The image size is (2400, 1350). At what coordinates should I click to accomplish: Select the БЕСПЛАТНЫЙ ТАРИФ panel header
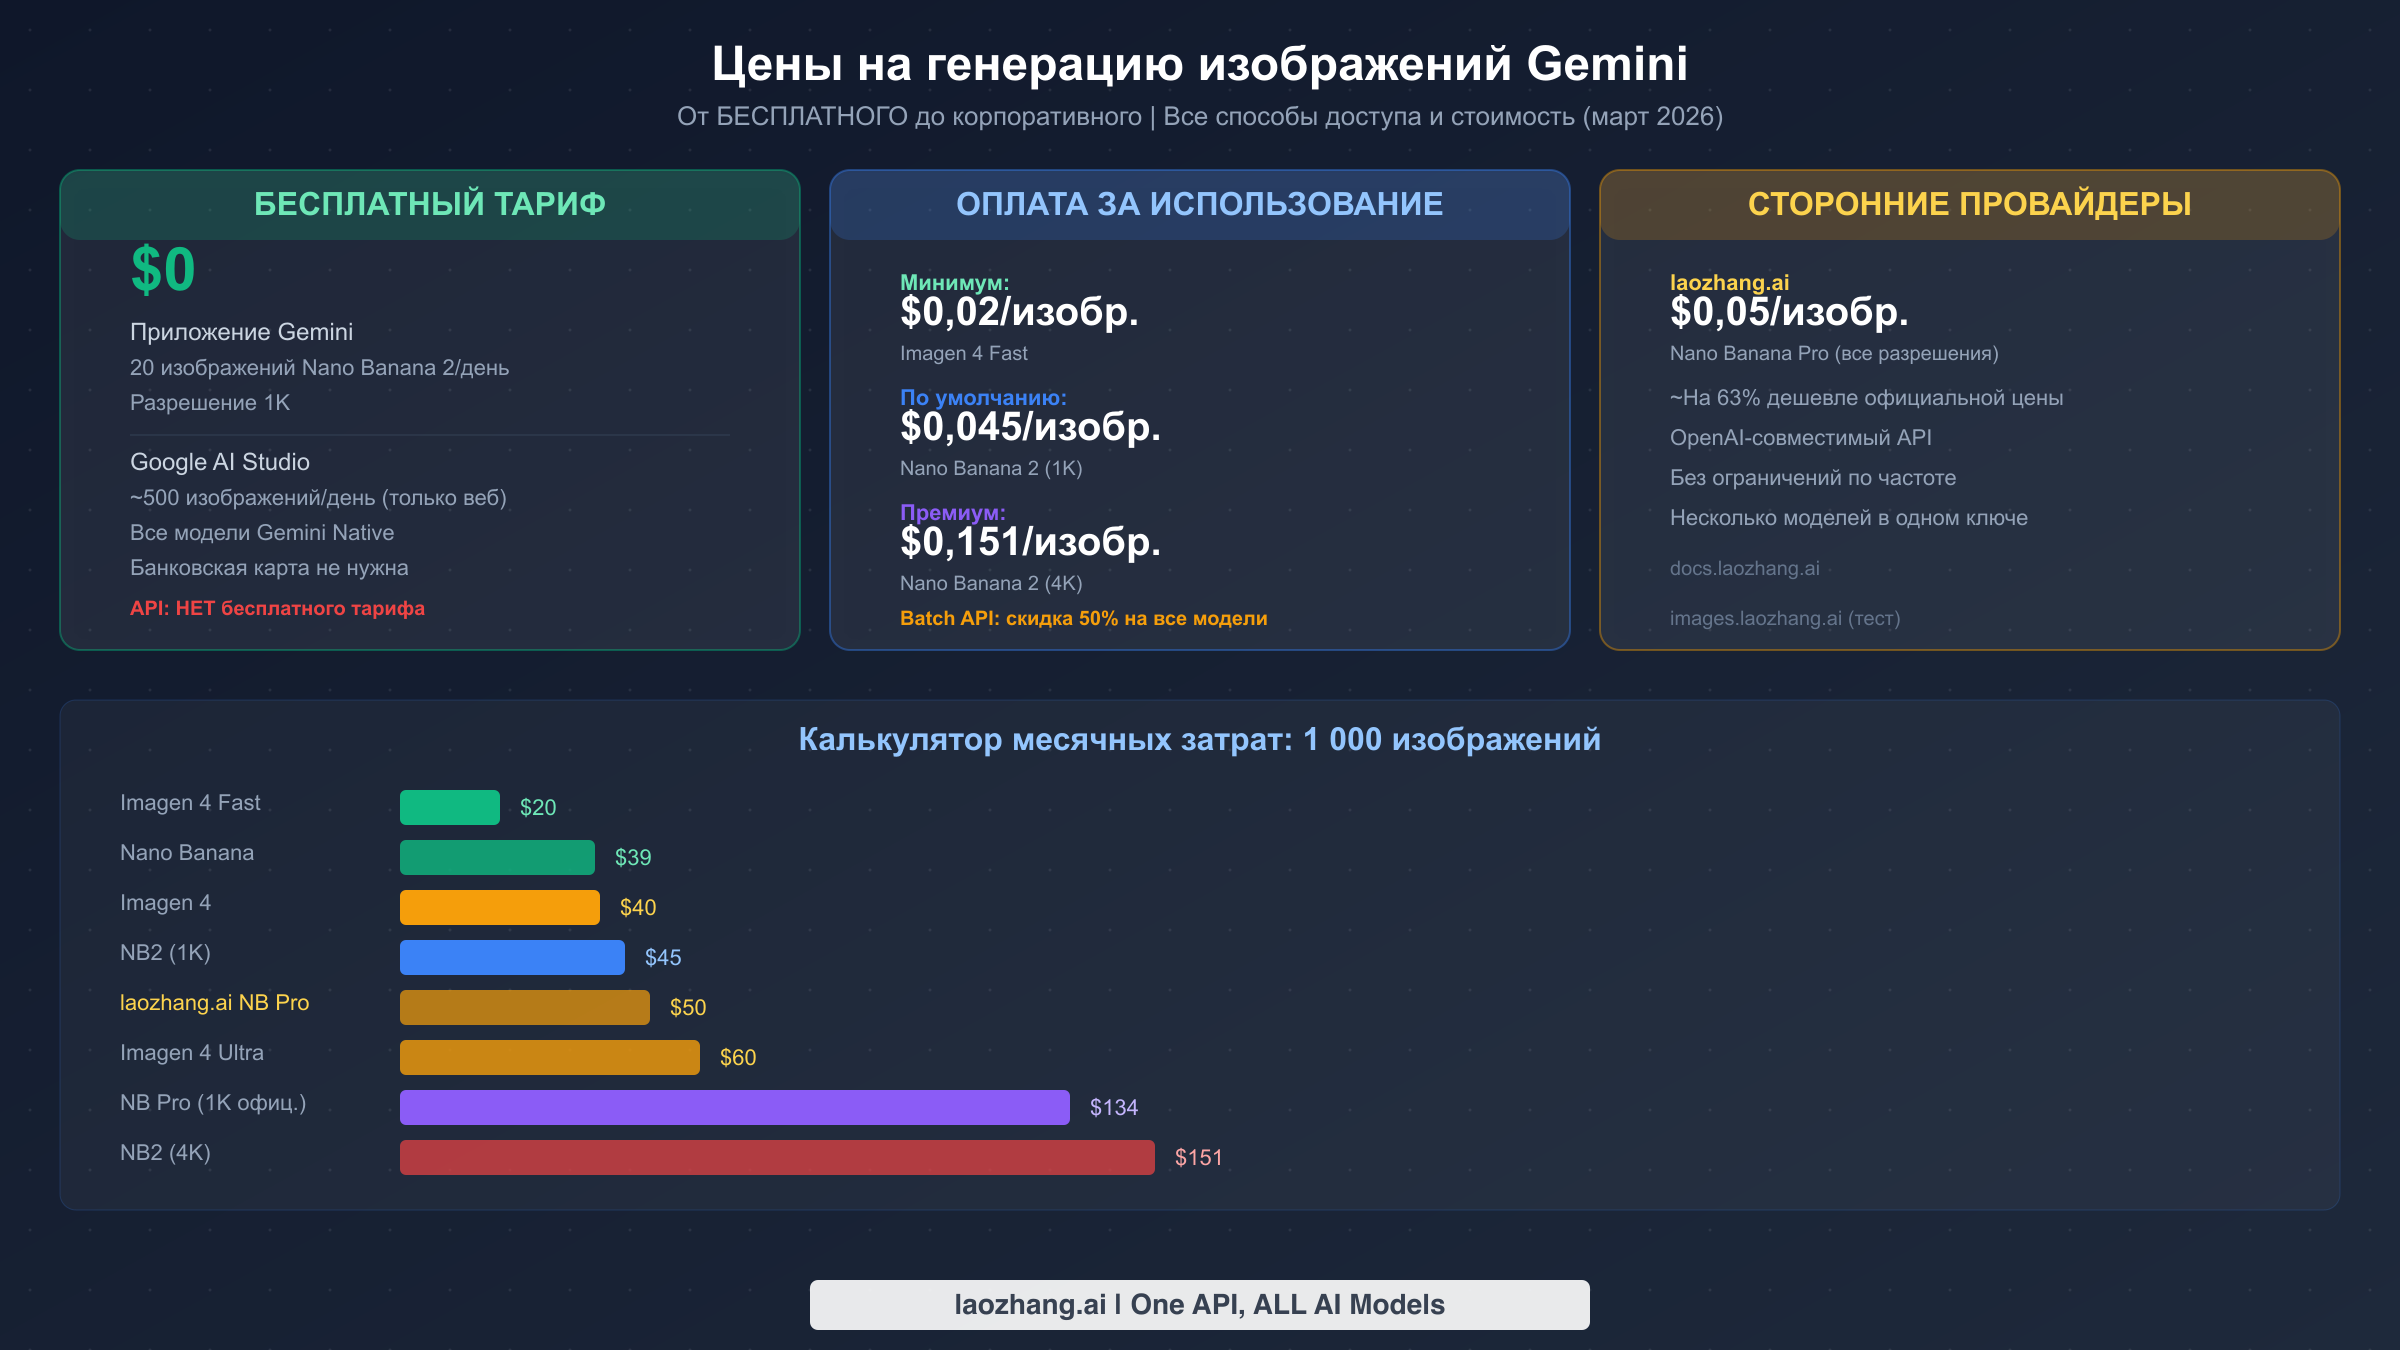(x=429, y=205)
